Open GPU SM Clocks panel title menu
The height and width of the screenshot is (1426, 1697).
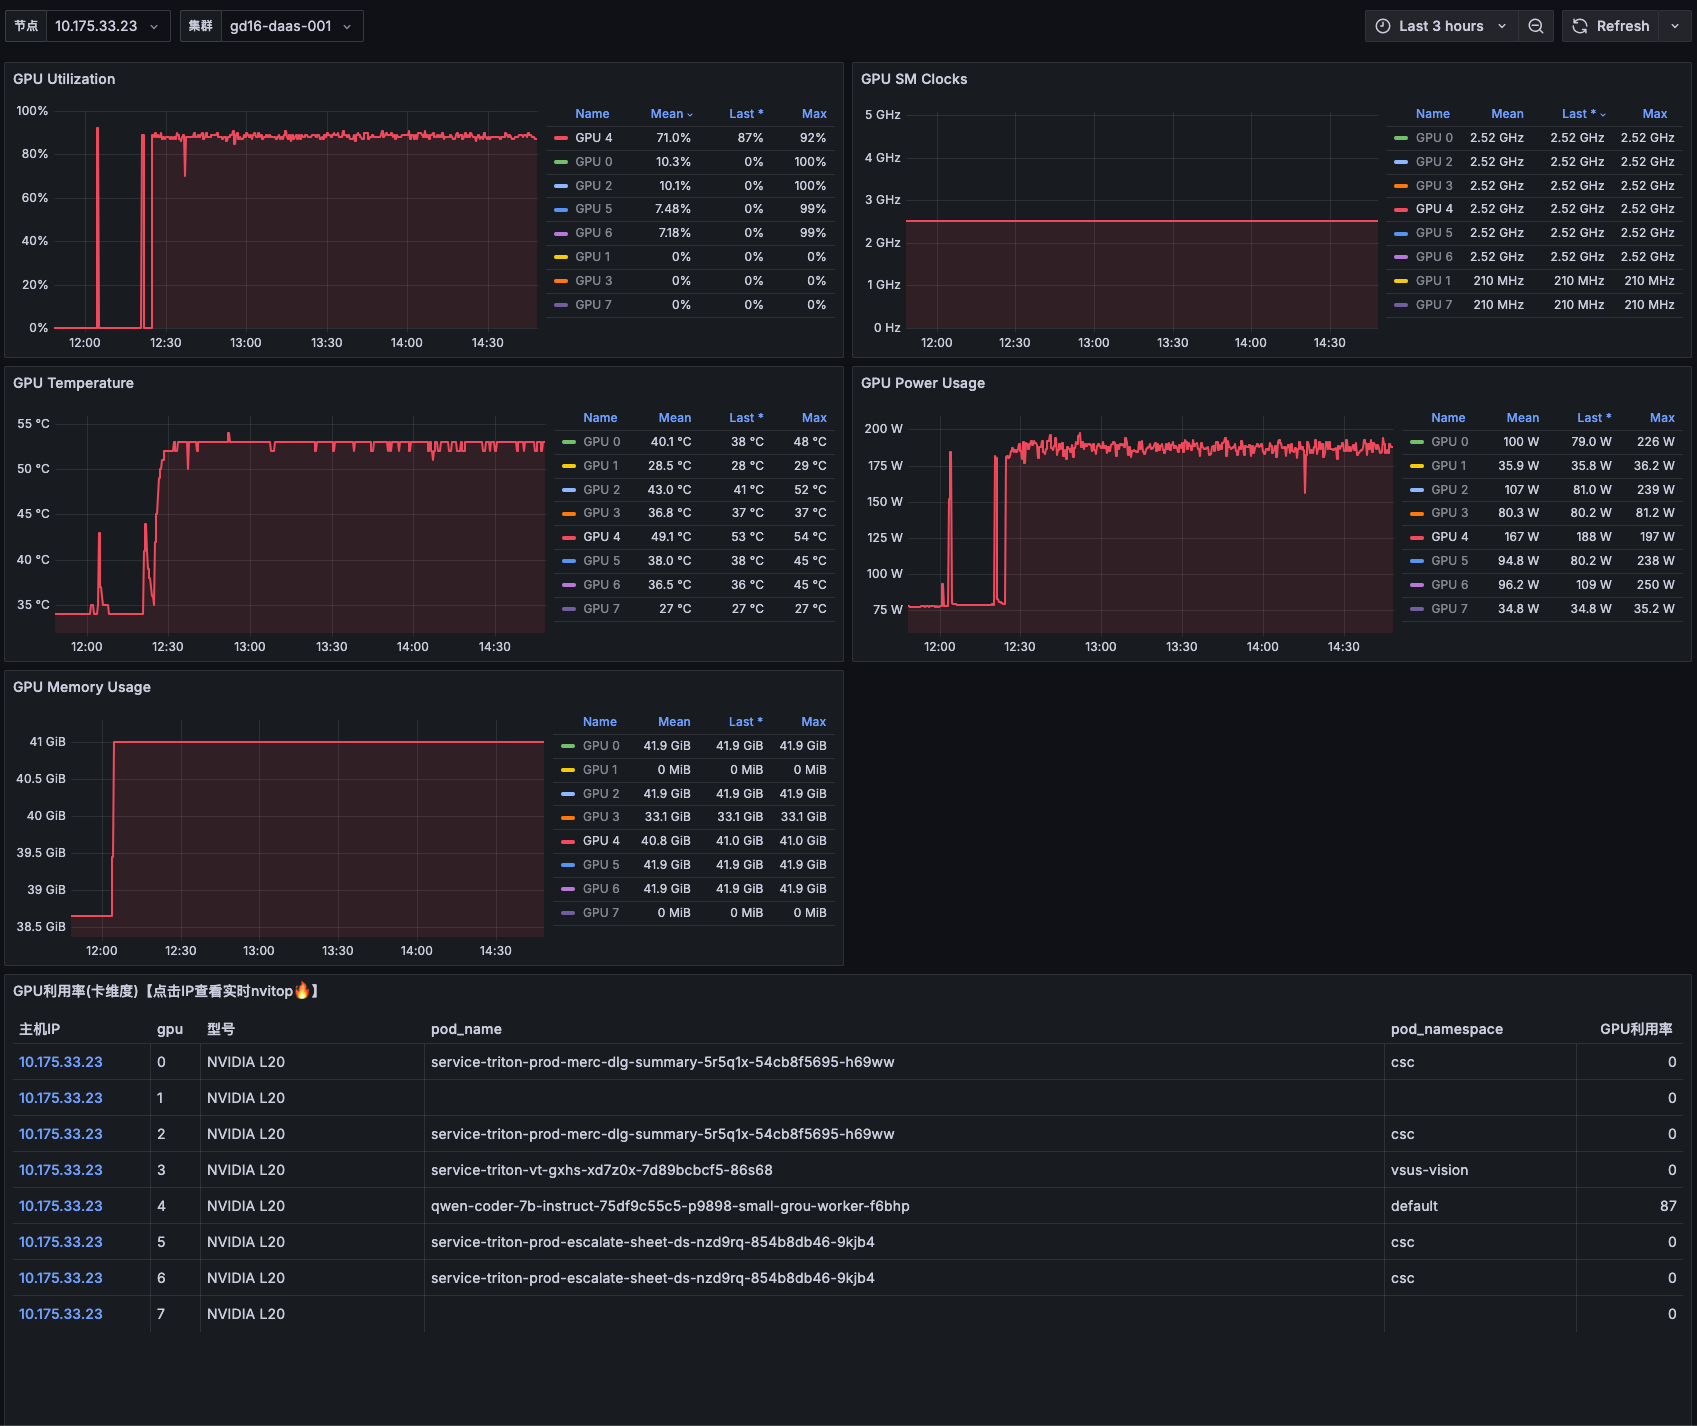914,79
